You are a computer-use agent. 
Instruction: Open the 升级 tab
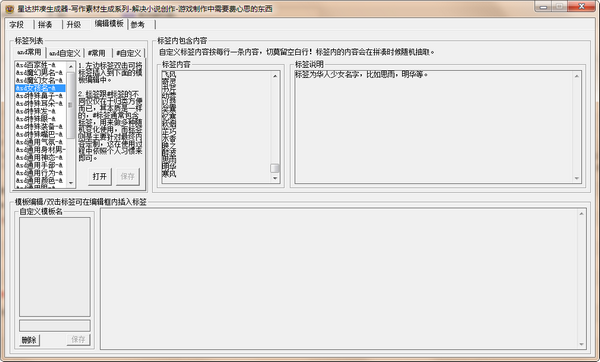point(73,24)
